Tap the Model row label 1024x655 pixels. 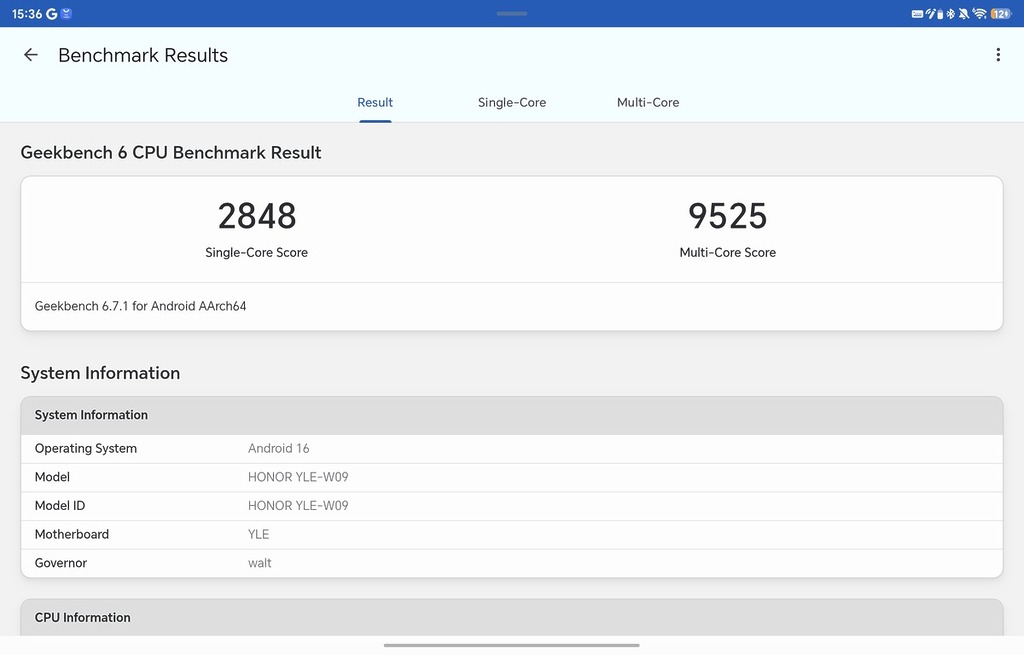tap(52, 477)
